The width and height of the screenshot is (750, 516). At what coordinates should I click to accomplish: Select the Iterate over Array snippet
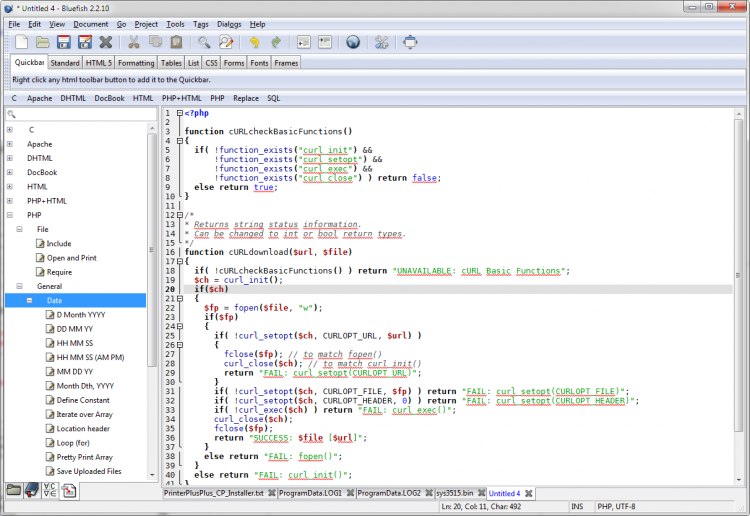point(85,414)
